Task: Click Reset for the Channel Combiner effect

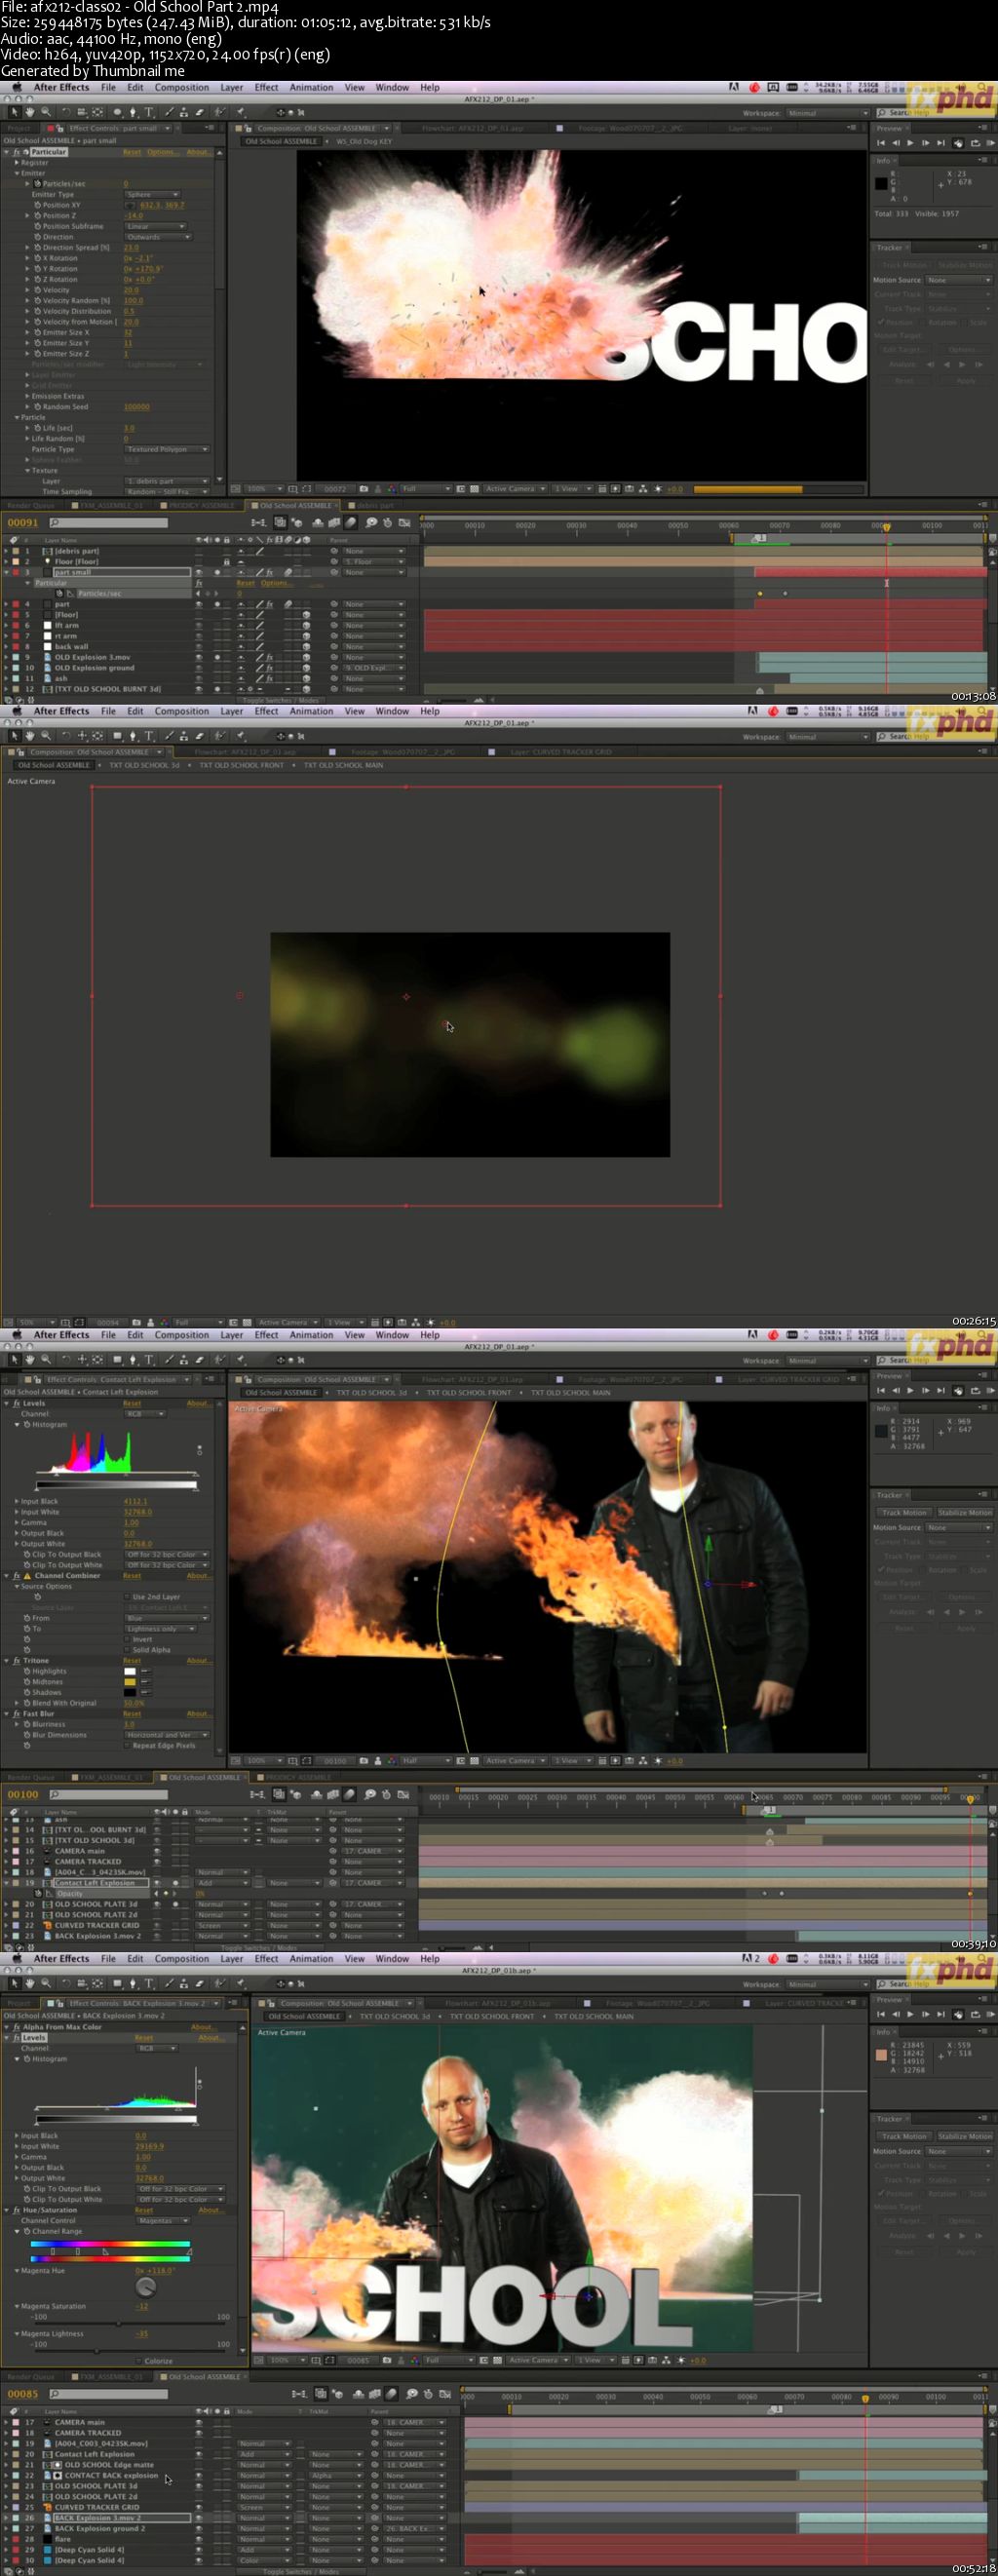Action: click(x=132, y=1576)
